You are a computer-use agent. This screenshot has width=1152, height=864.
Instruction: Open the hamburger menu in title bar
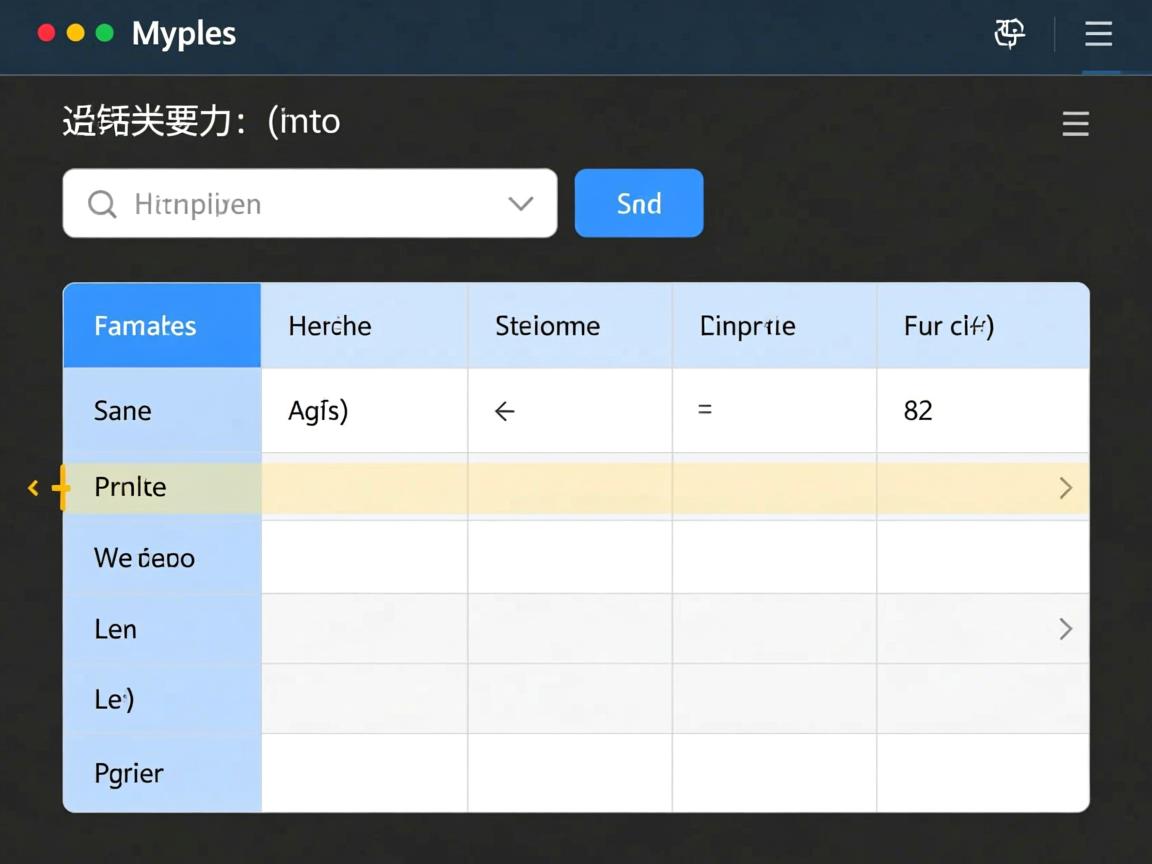(x=1098, y=34)
